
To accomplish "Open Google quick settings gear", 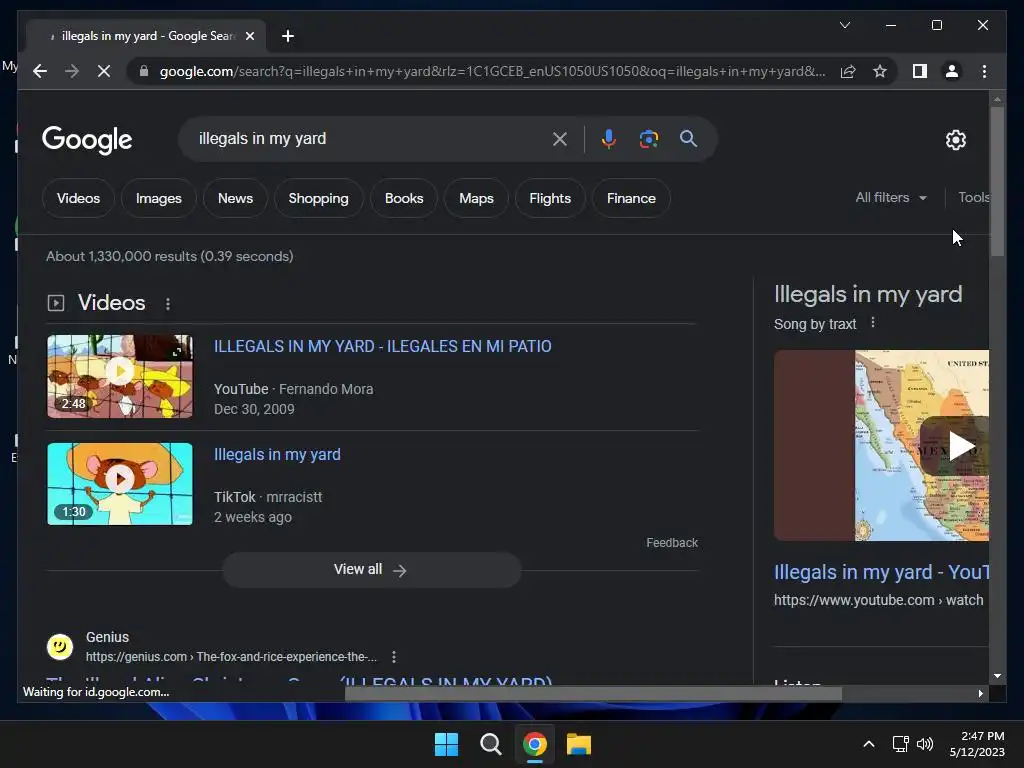I will 955,139.
